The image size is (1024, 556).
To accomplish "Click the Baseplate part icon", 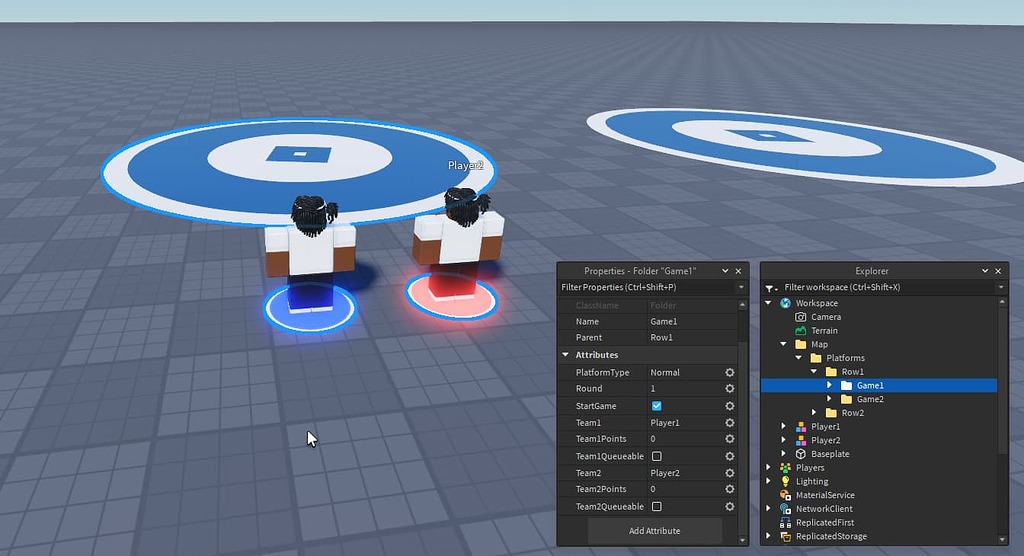I will 800,454.
